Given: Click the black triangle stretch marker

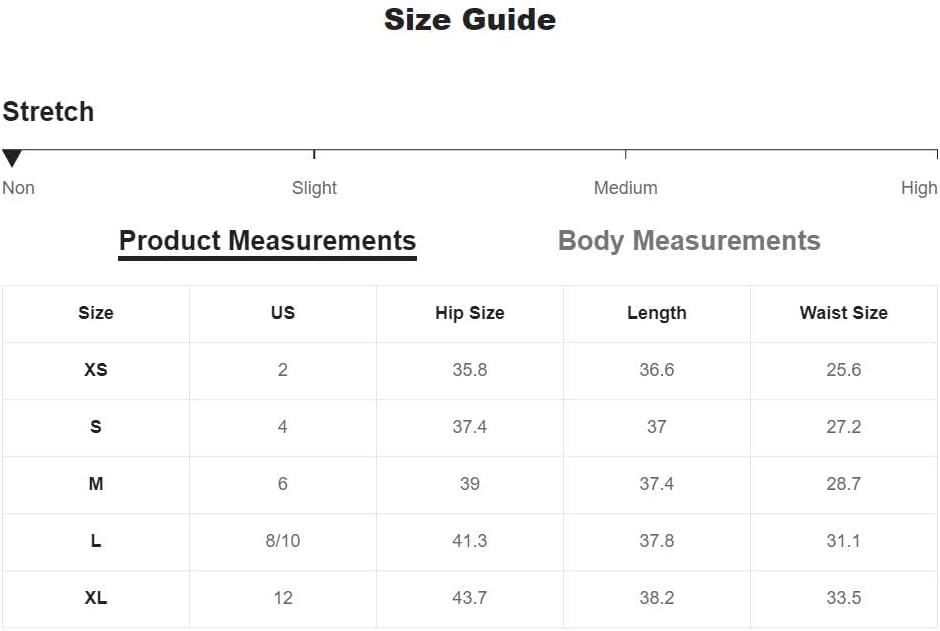Looking at the screenshot, I should pyautogui.click(x=12, y=159).
